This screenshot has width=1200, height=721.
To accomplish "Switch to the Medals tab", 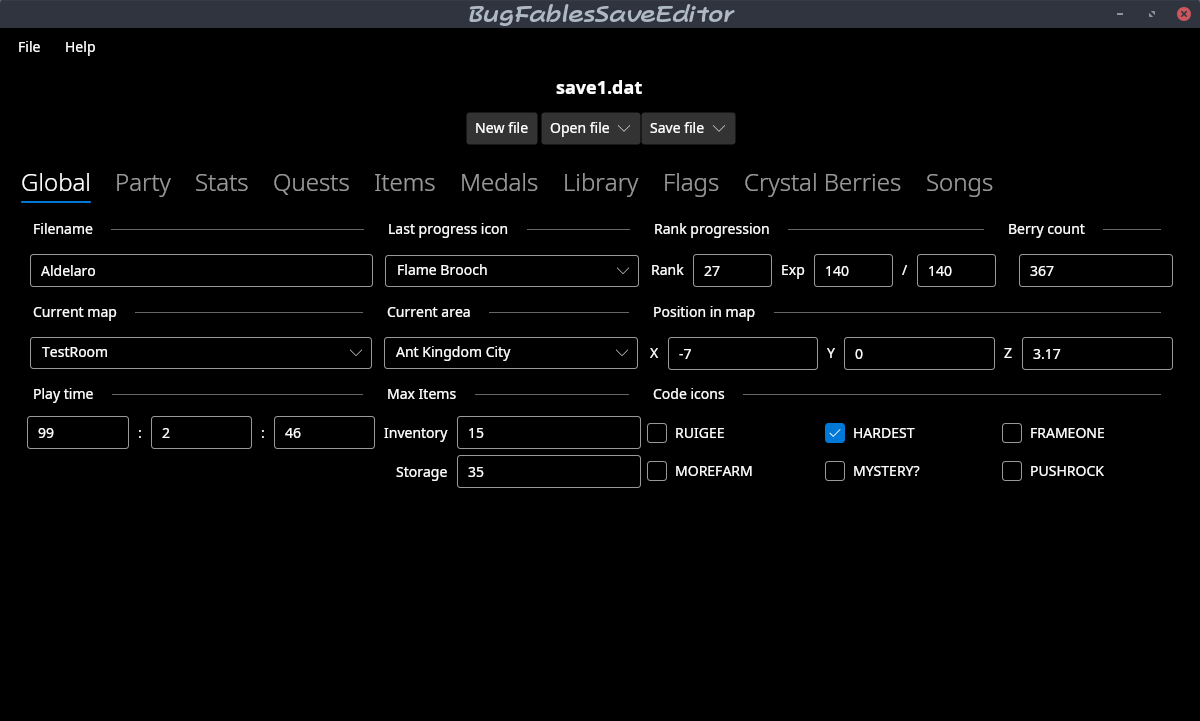I will [x=499, y=183].
